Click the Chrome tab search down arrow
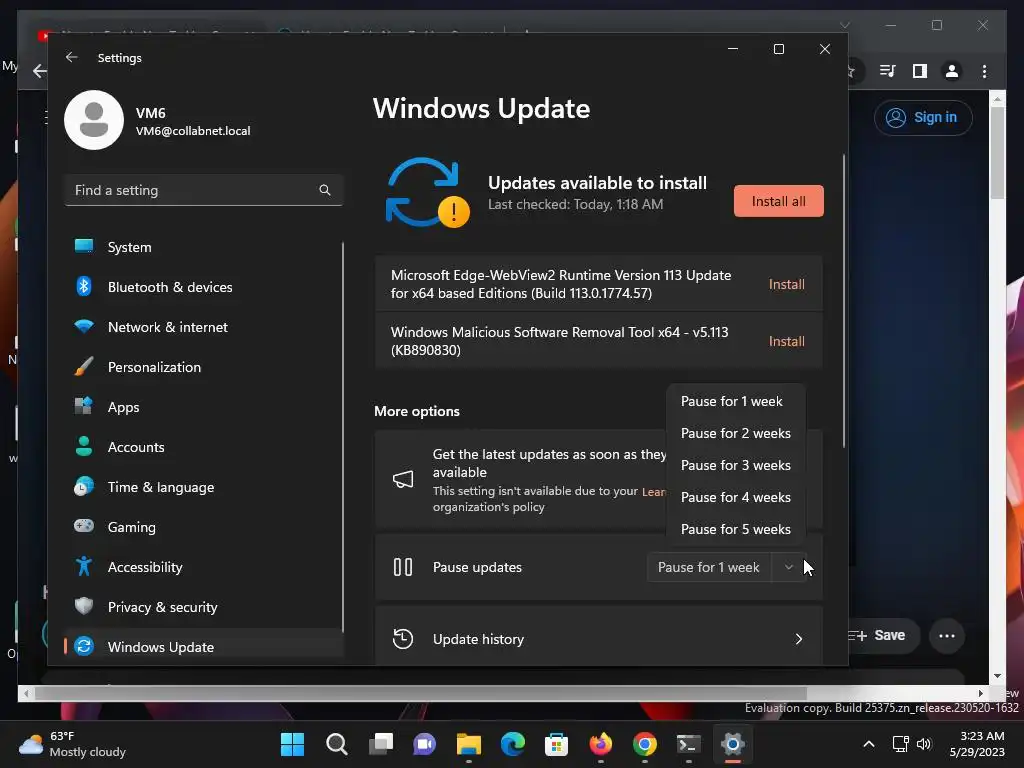 [844, 25]
